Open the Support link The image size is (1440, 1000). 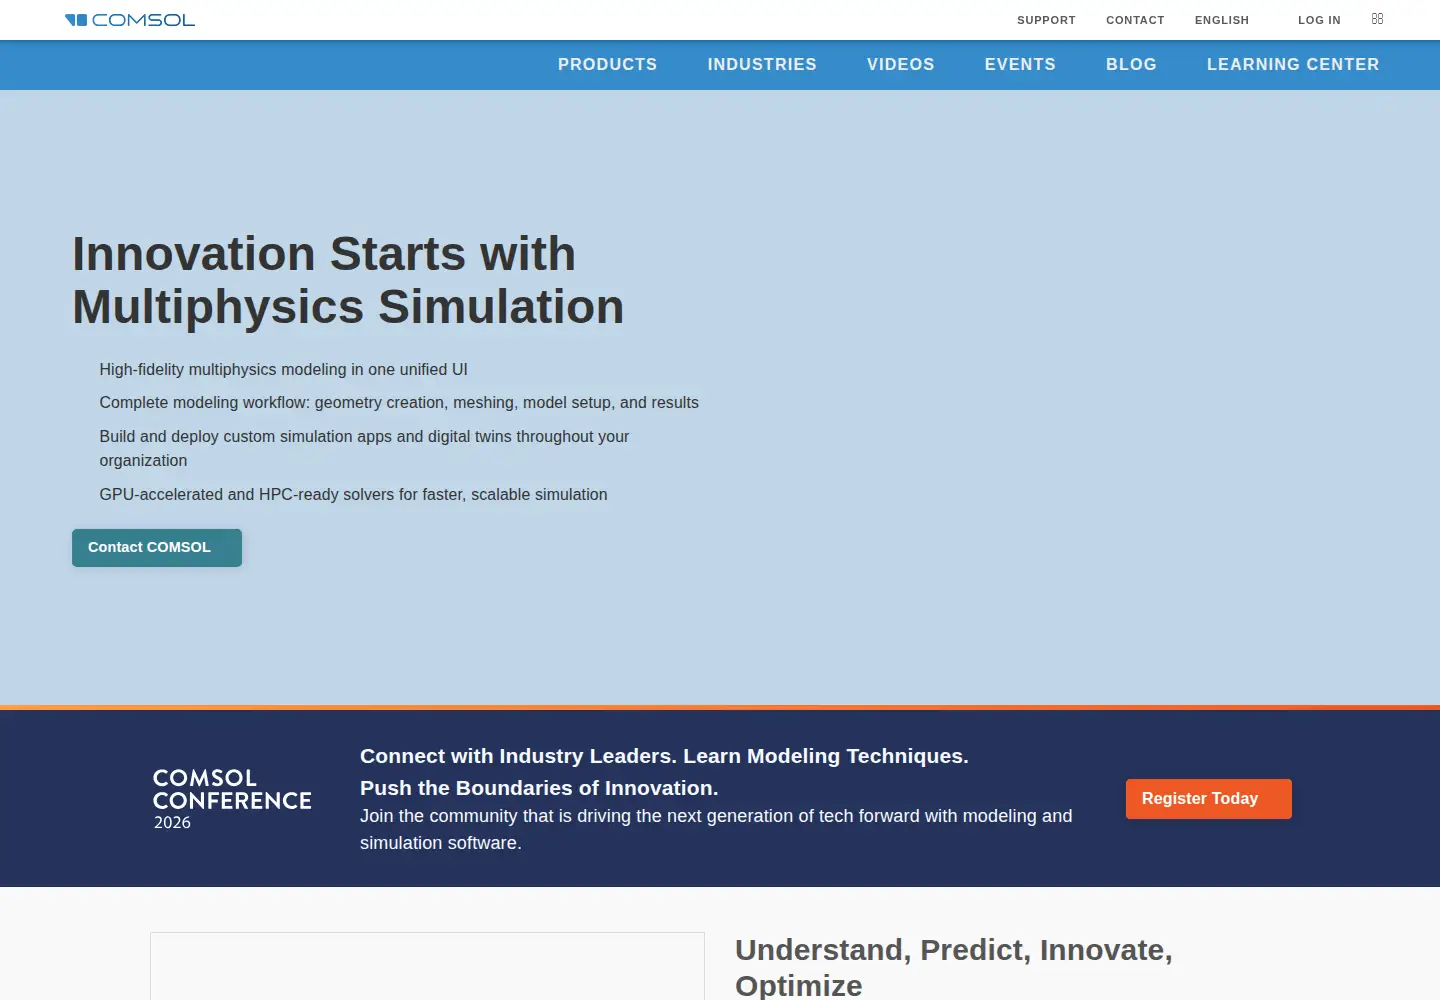pyautogui.click(x=1046, y=20)
